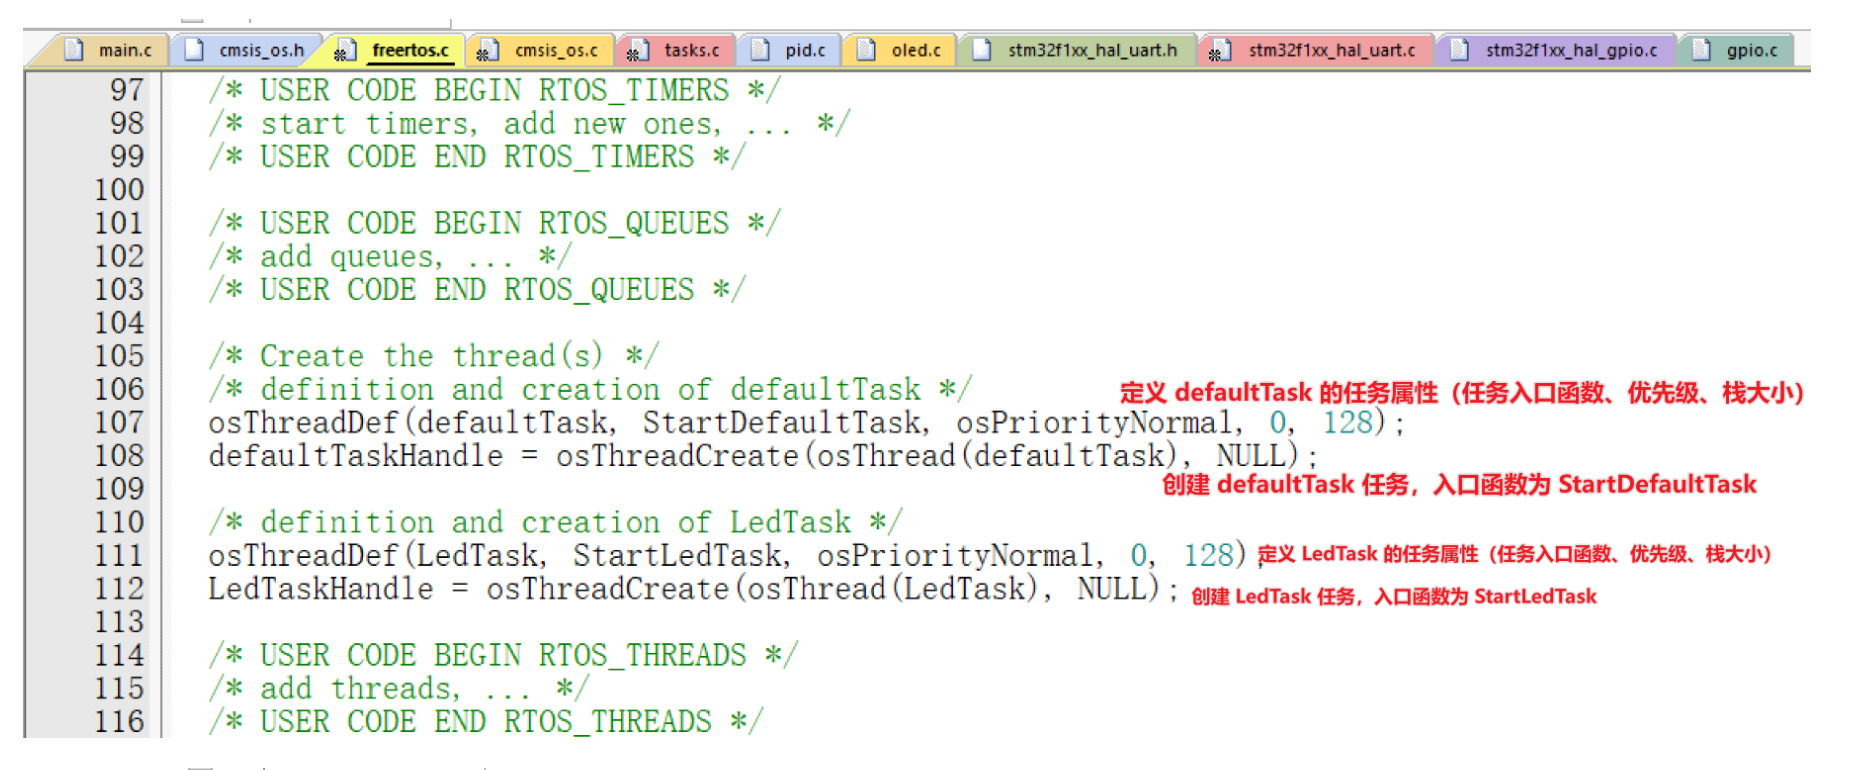The height and width of the screenshot is (770, 1854).
Task: Select the stm32f1xx_hal_uart.h tab
Action: [1078, 50]
